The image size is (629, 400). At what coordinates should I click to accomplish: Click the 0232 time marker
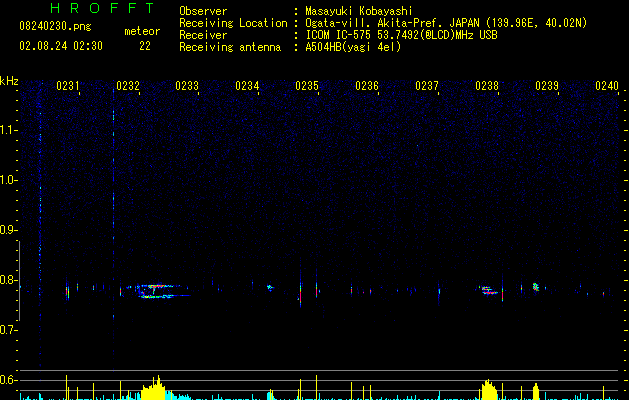pyautogui.click(x=128, y=86)
